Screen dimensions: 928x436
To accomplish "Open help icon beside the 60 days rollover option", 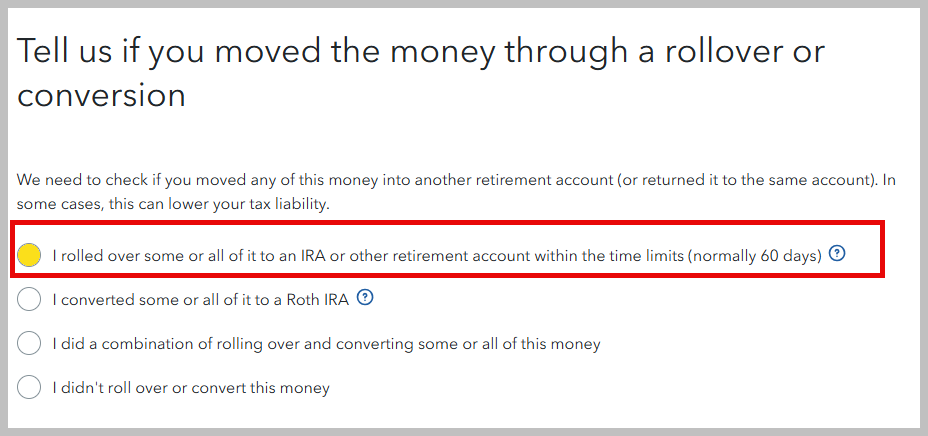I will click(x=837, y=254).
